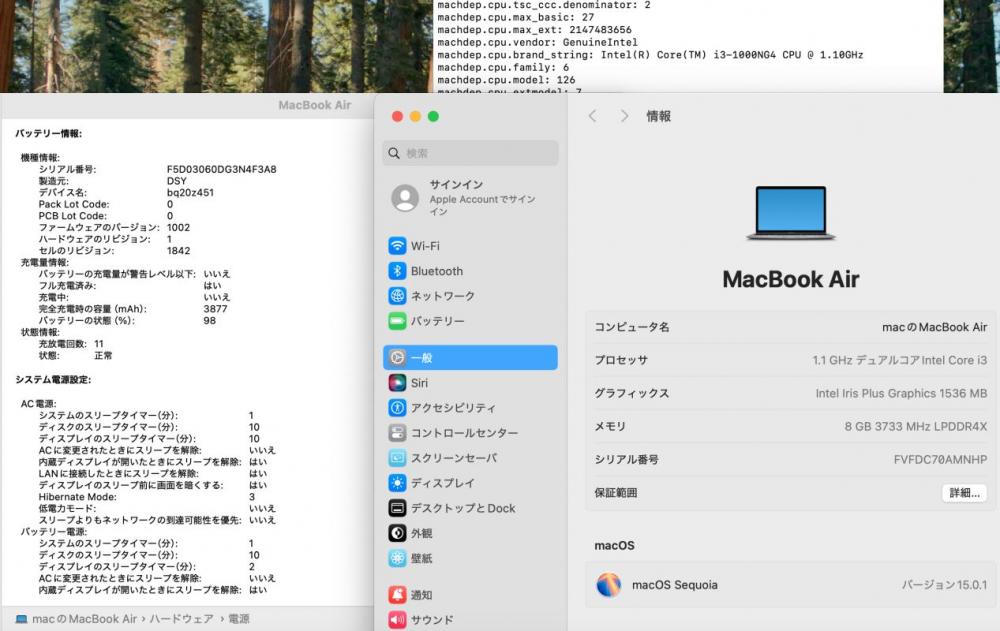Click the 低電力モード row

157,508
